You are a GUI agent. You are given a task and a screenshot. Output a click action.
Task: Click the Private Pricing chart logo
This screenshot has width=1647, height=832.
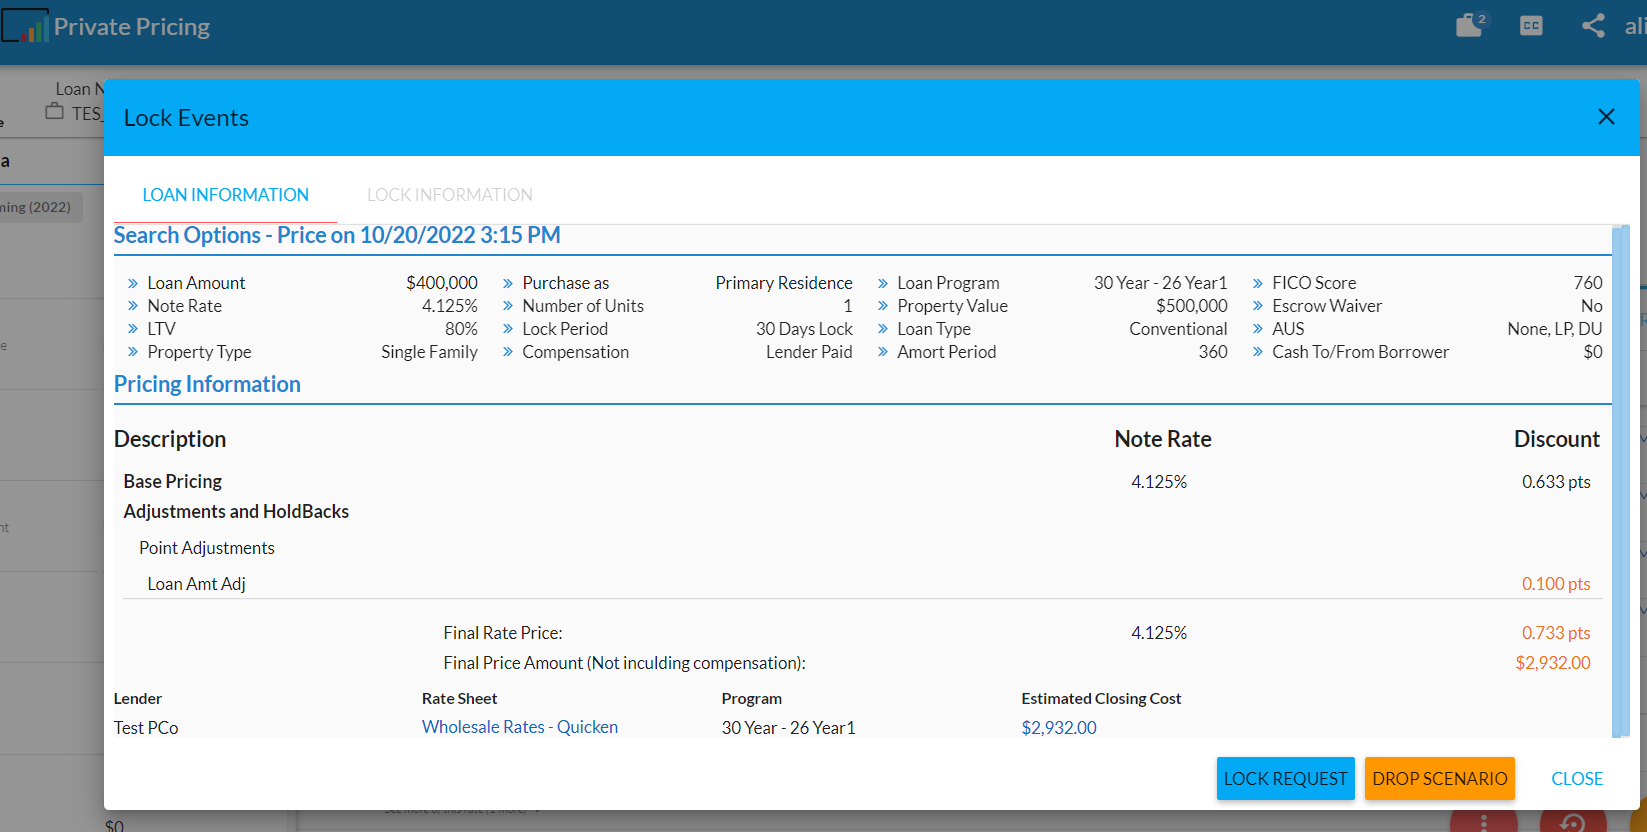click(x=26, y=27)
